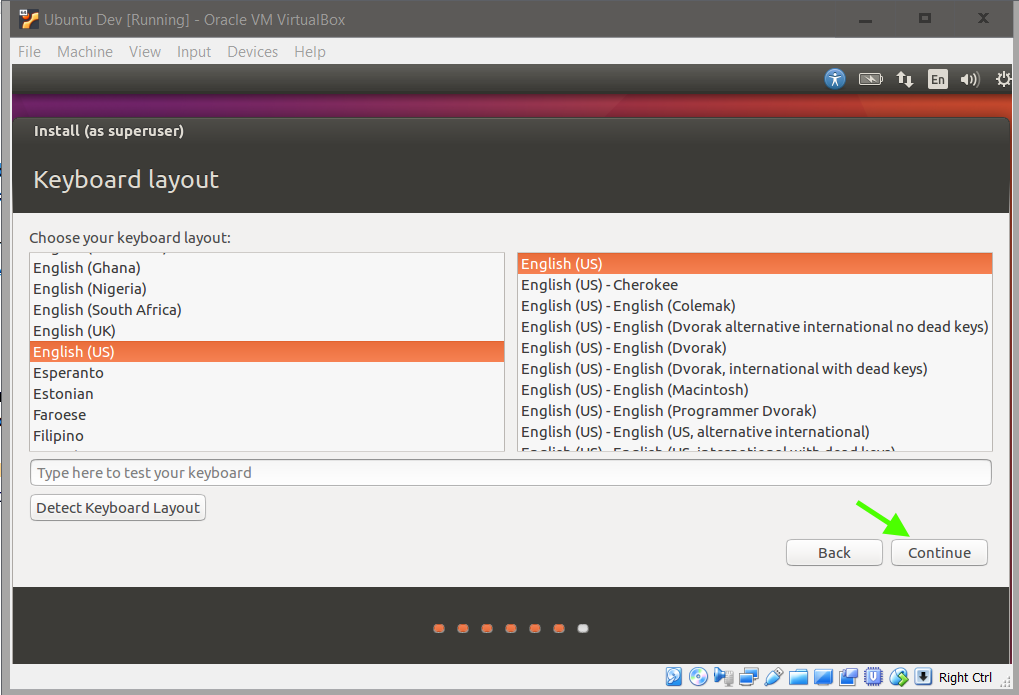
Task: Click the shared folders status icon
Action: pos(798,677)
